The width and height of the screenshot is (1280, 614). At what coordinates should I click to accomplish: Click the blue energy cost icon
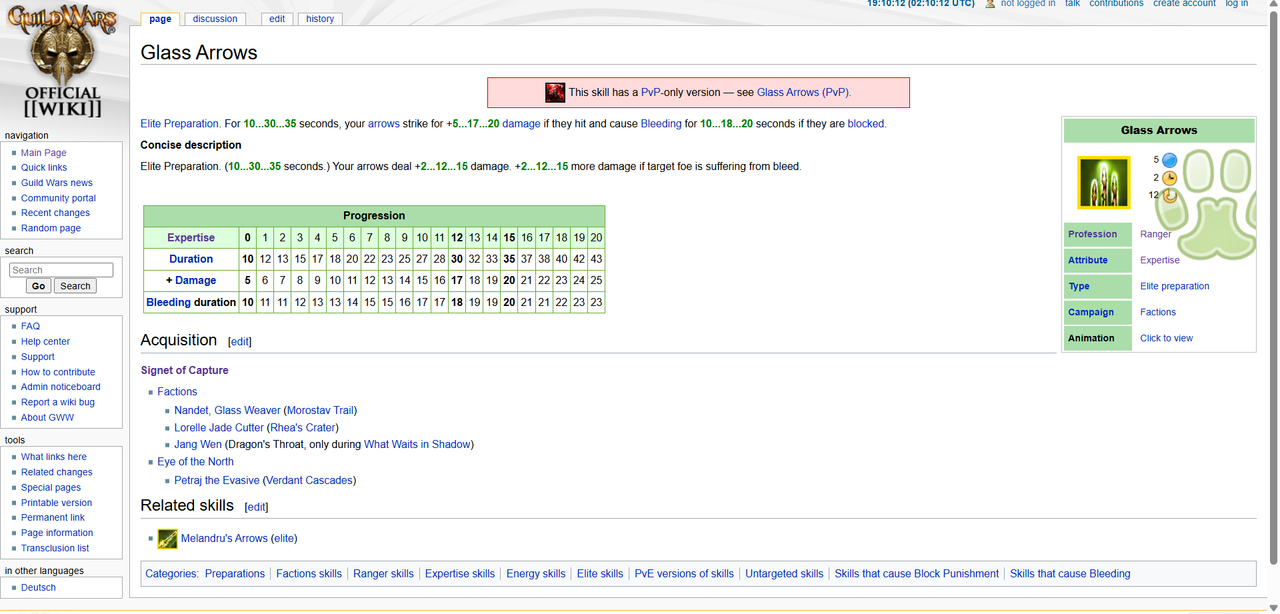(1169, 160)
